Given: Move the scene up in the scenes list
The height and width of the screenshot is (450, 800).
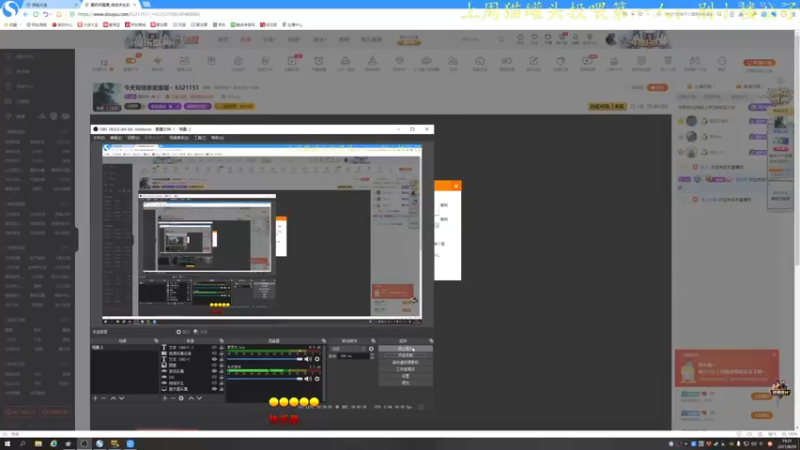Looking at the screenshot, I should pyautogui.click(x=113, y=398).
